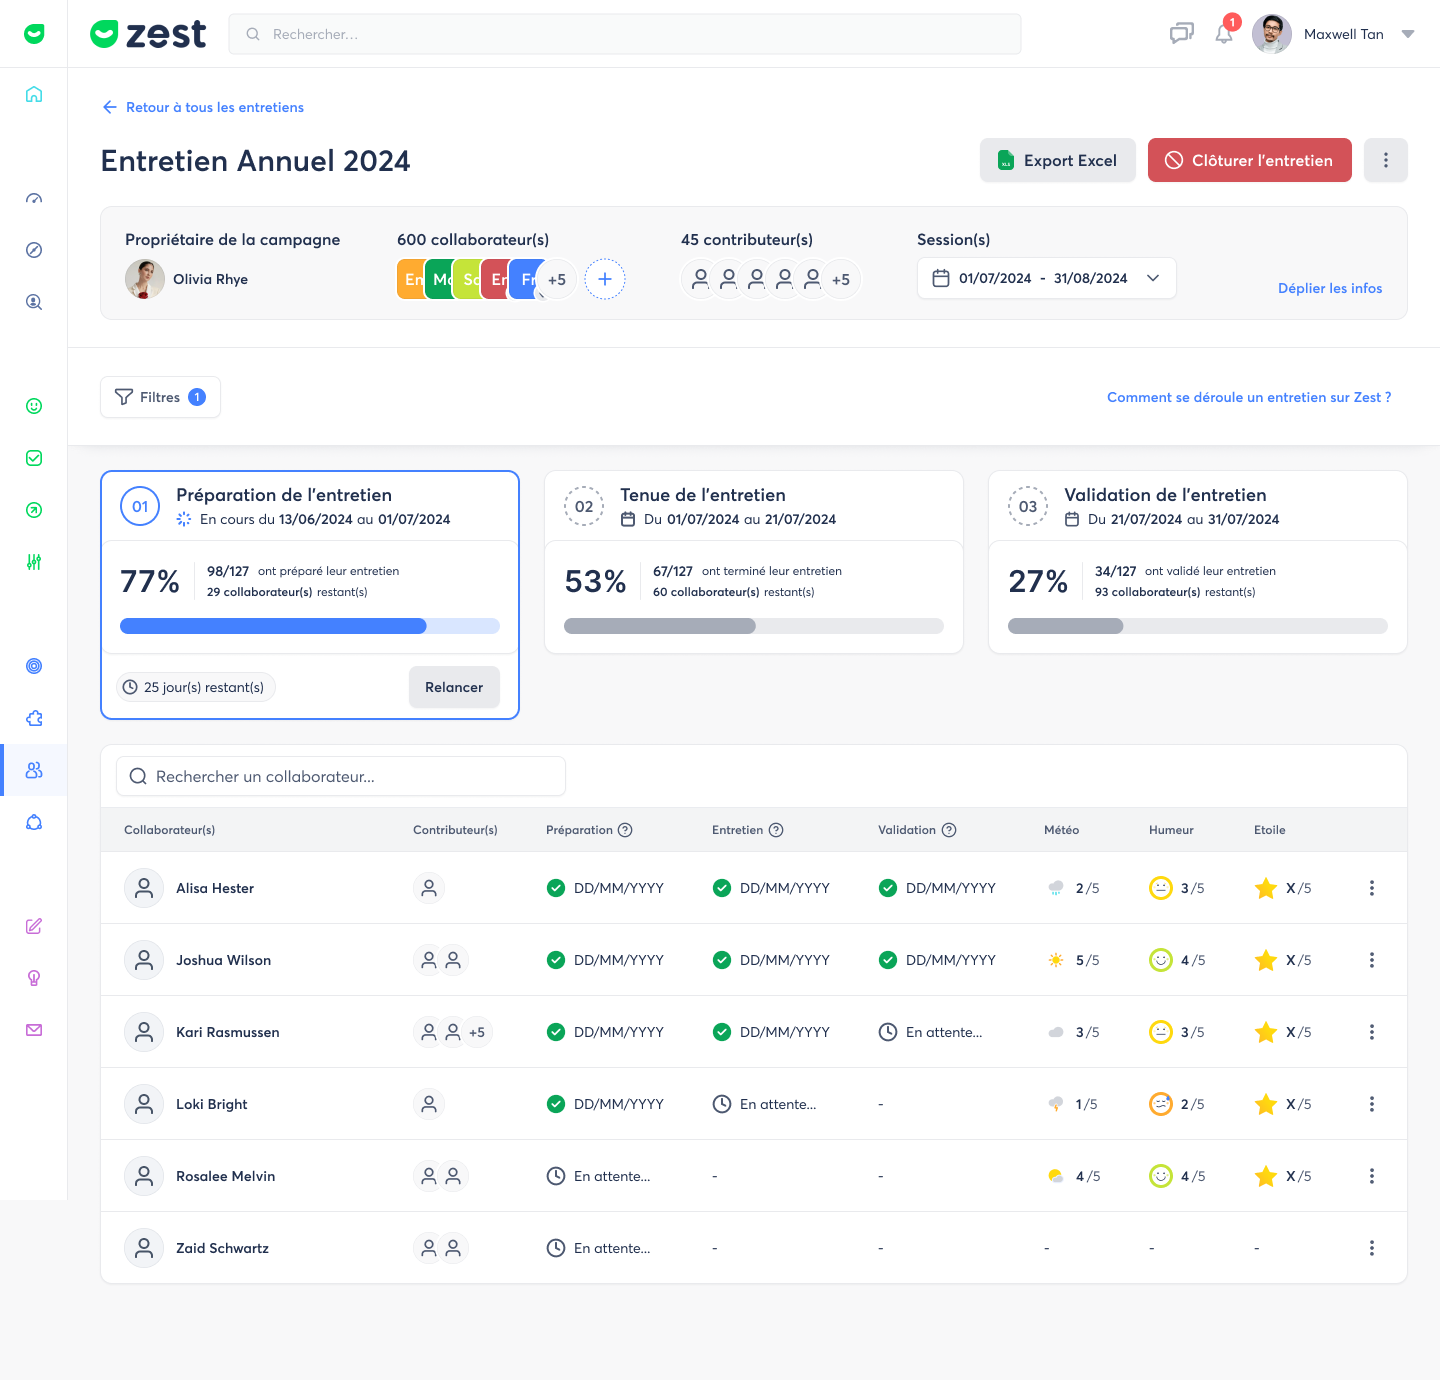Open the sliders settings icon in sidebar
The height and width of the screenshot is (1380, 1440).
click(34, 562)
